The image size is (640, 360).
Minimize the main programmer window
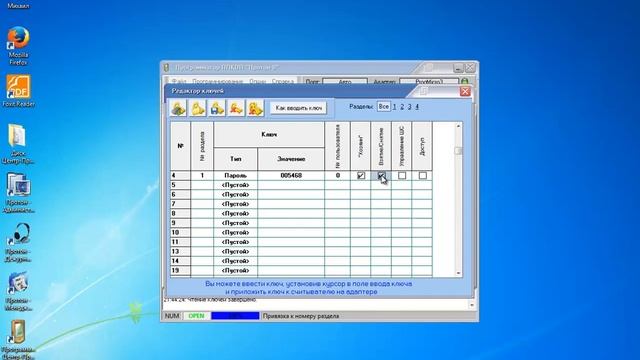point(458,68)
